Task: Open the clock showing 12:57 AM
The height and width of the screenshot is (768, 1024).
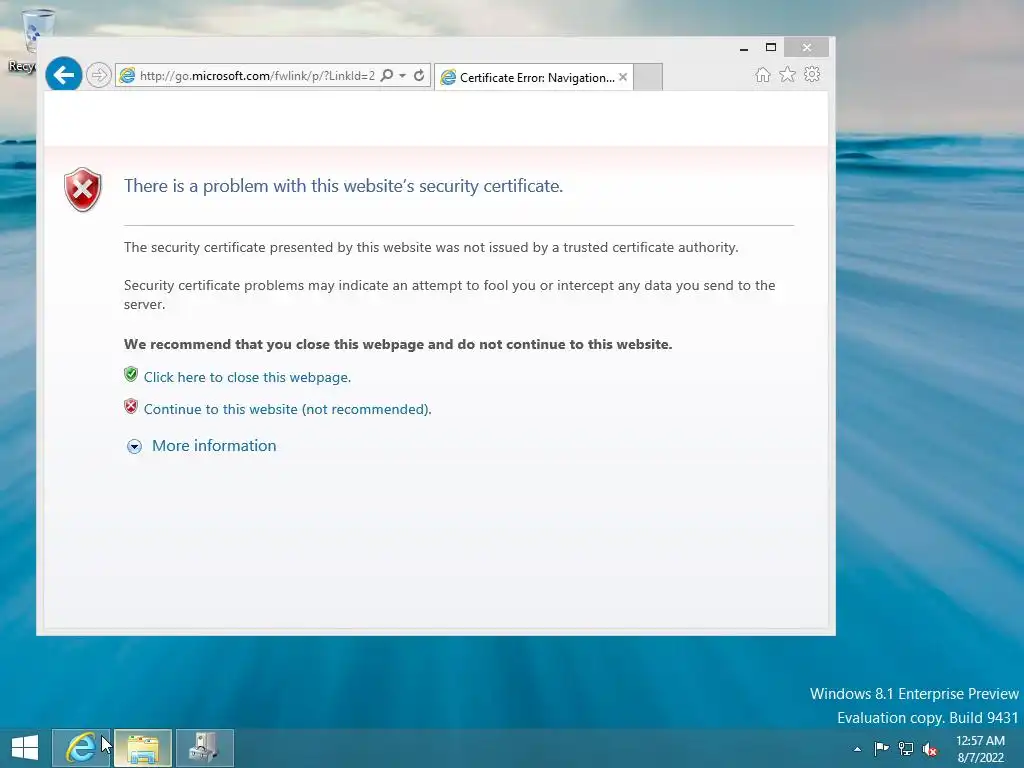Action: [981, 749]
